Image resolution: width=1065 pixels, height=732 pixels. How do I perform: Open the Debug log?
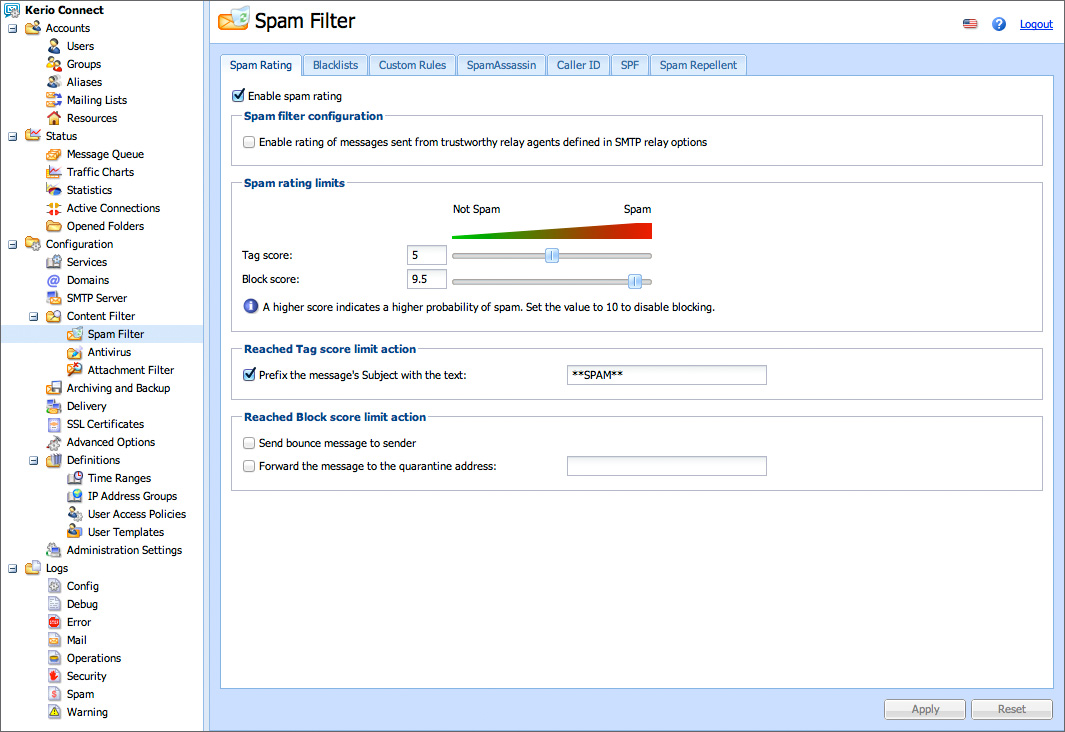(x=82, y=604)
